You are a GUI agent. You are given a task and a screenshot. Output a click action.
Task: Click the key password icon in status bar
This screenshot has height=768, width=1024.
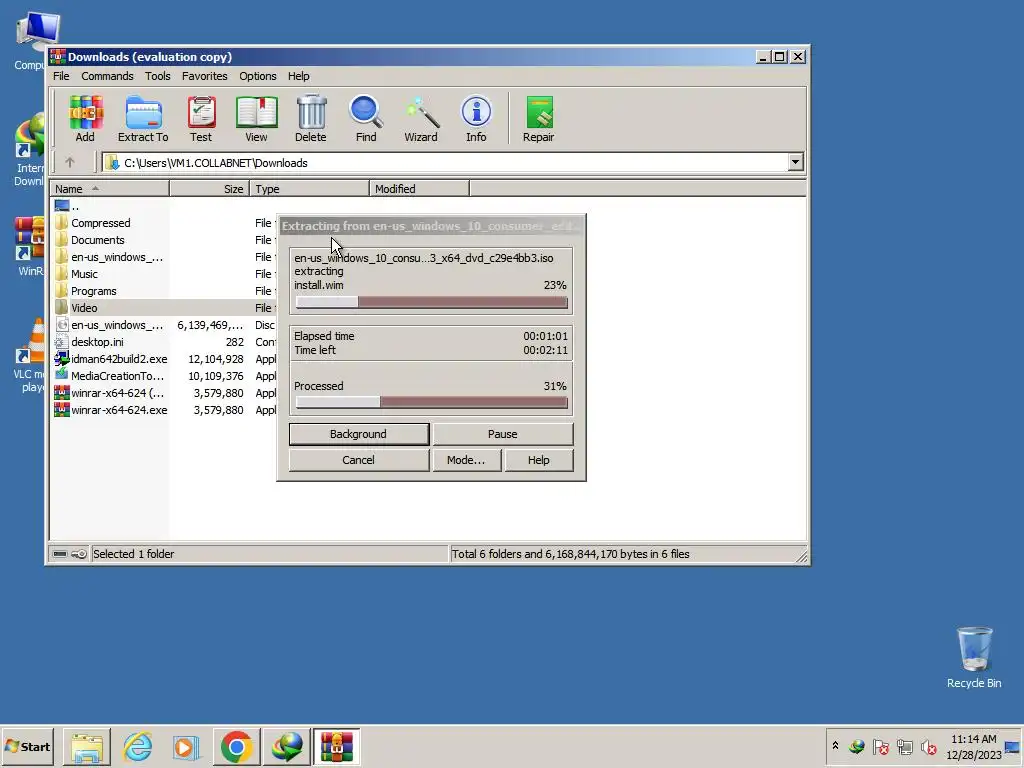[79, 554]
